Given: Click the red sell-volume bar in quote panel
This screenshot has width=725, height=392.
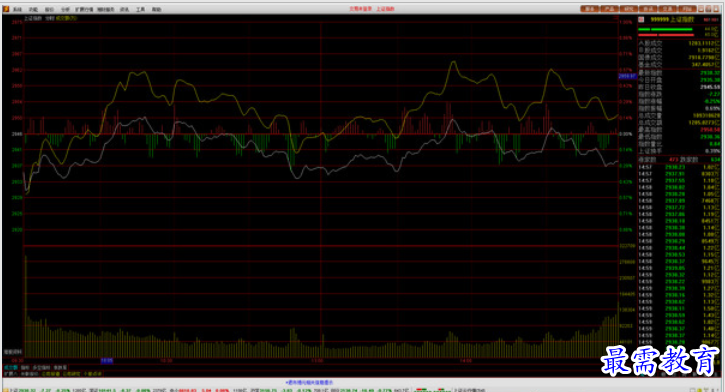Looking at the screenshot, I should (665, 35).
